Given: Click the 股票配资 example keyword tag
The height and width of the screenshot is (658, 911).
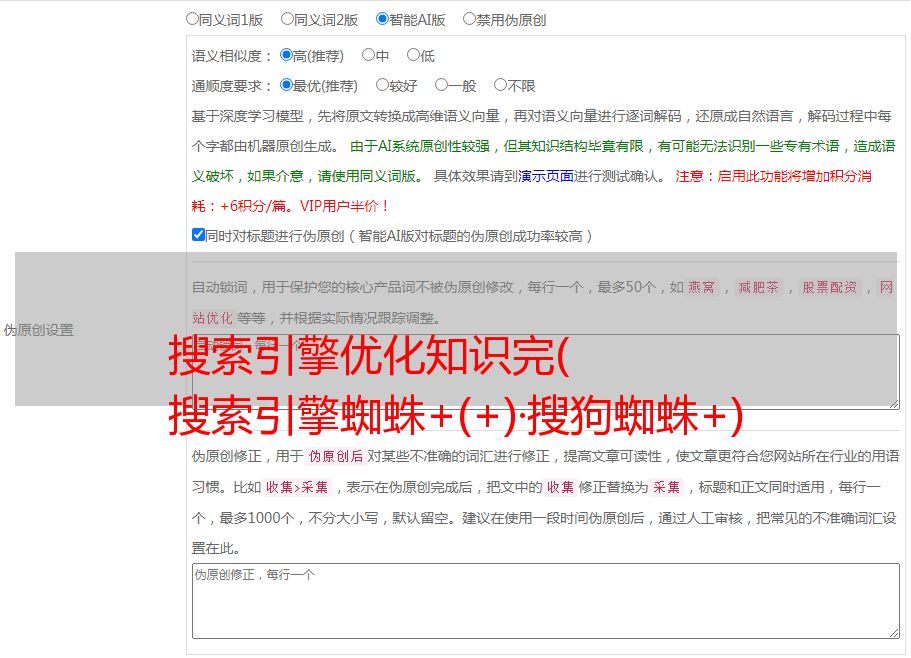Looking at the screenshot, I should (x=830, y=287).
